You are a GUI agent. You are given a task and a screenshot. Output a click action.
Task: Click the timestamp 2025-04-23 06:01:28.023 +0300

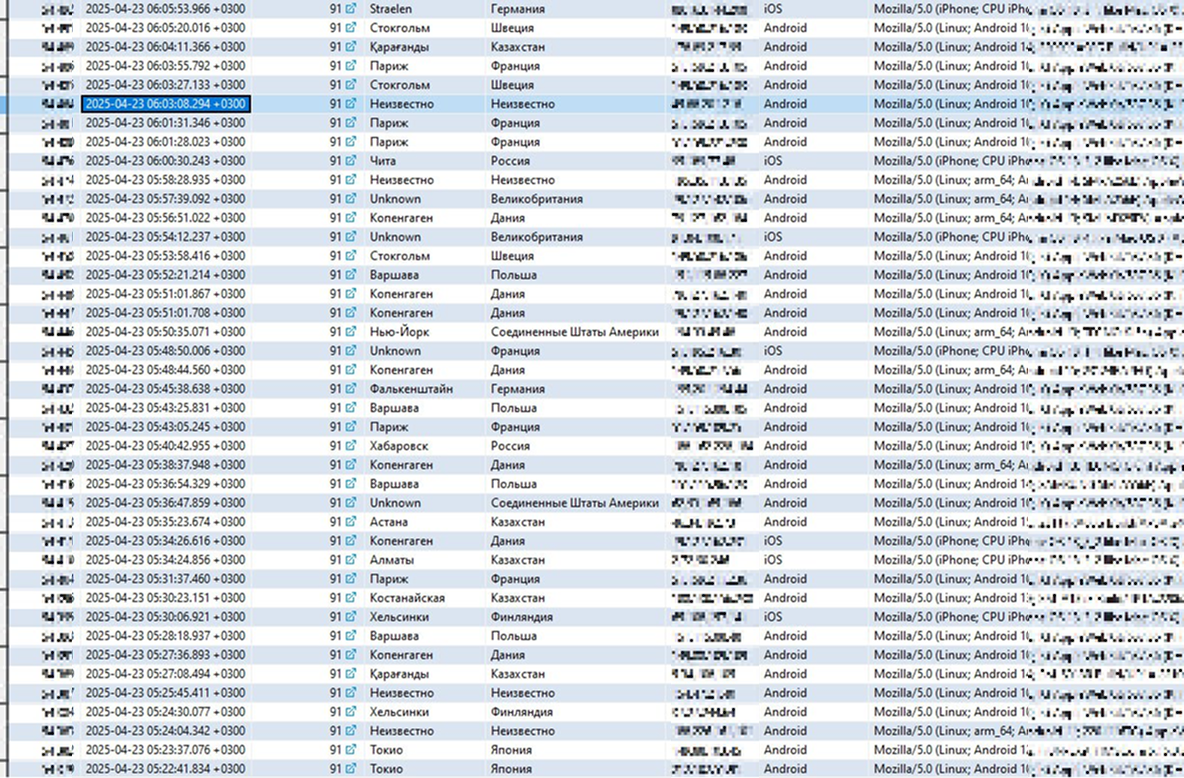[x=165, y=142]
